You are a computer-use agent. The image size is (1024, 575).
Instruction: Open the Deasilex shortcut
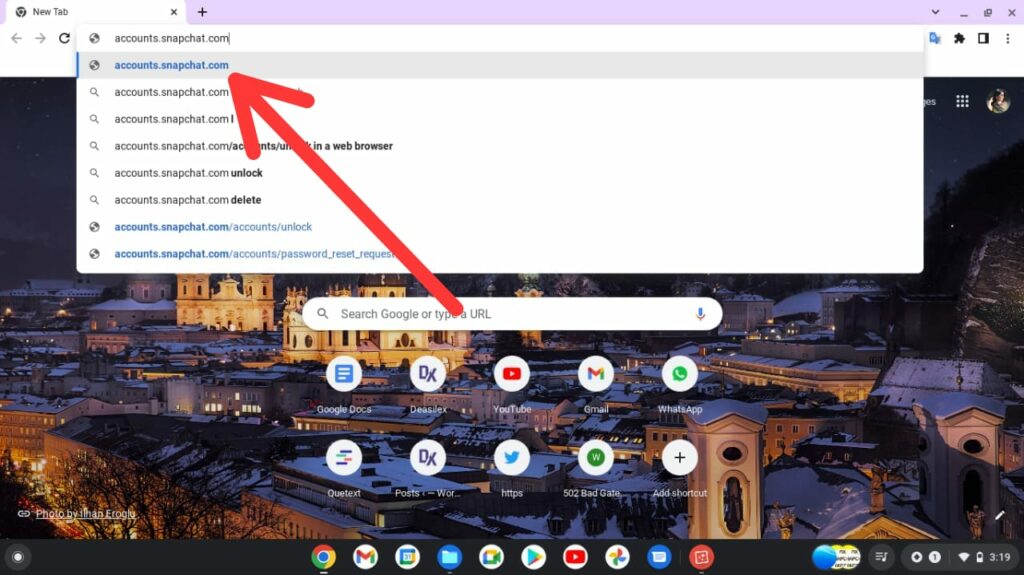point(428,386)
